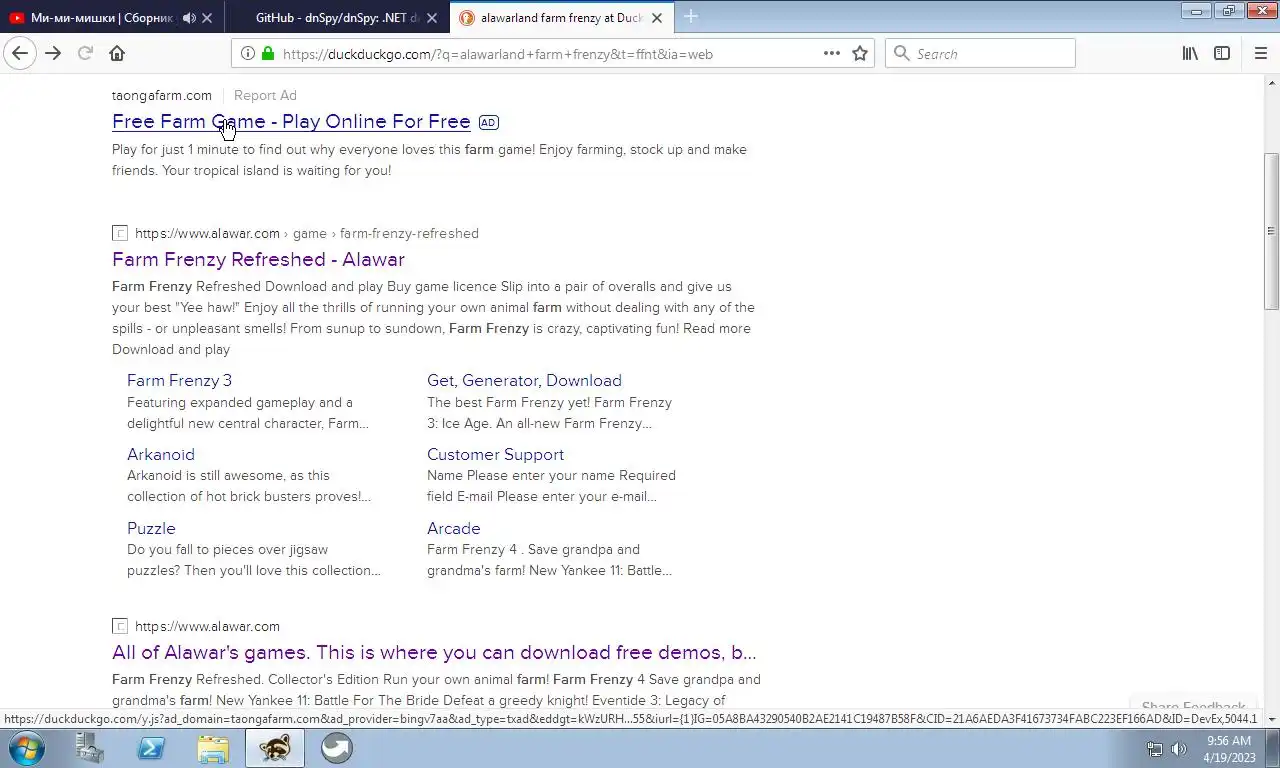Open the Server Manager taskbar icon
The height and width of the screenshot is (768, 1280).
pos(90,748)
